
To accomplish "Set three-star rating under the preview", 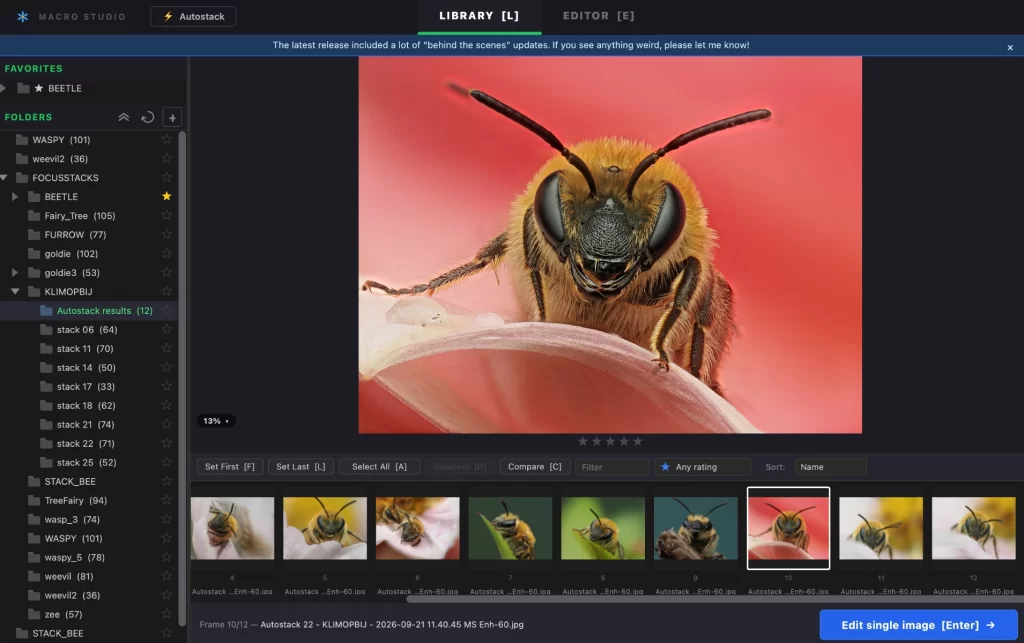I will (610, 441).
